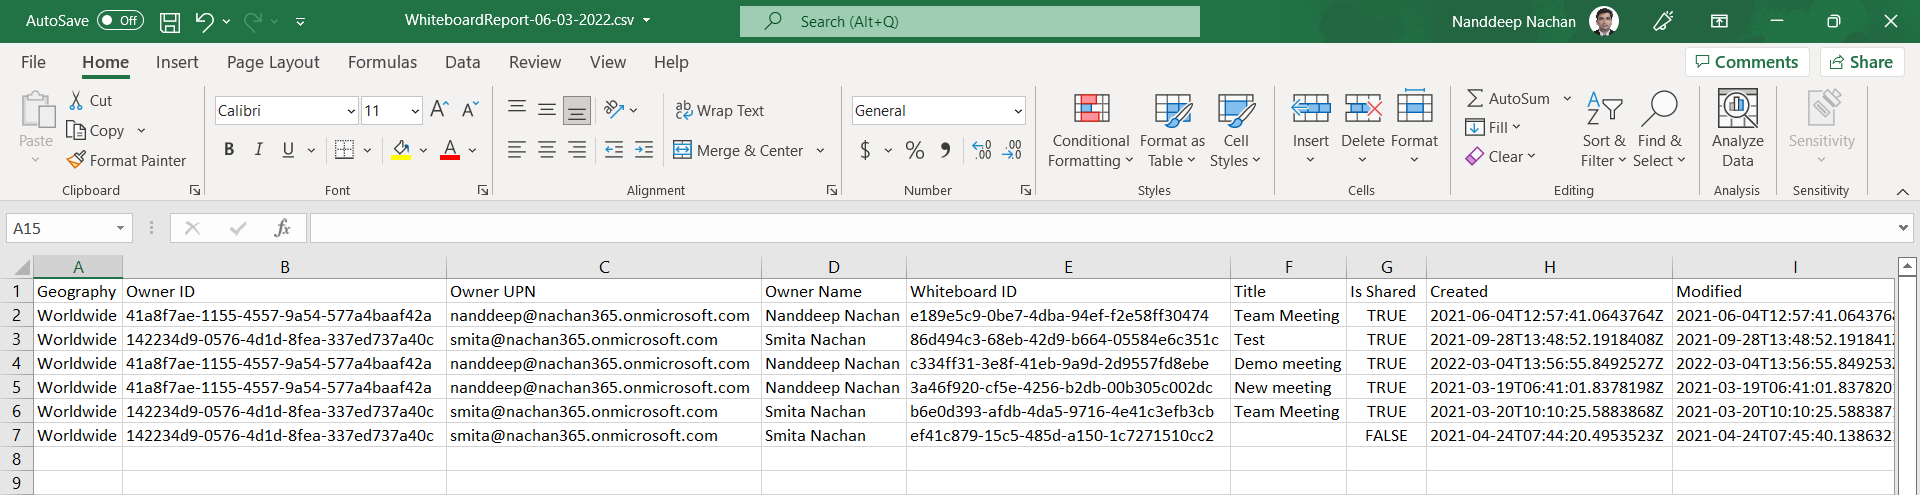Screen dimensions: 1920x495
Task: Click the Insert Function fx icon
Action: tap(282, 228)
